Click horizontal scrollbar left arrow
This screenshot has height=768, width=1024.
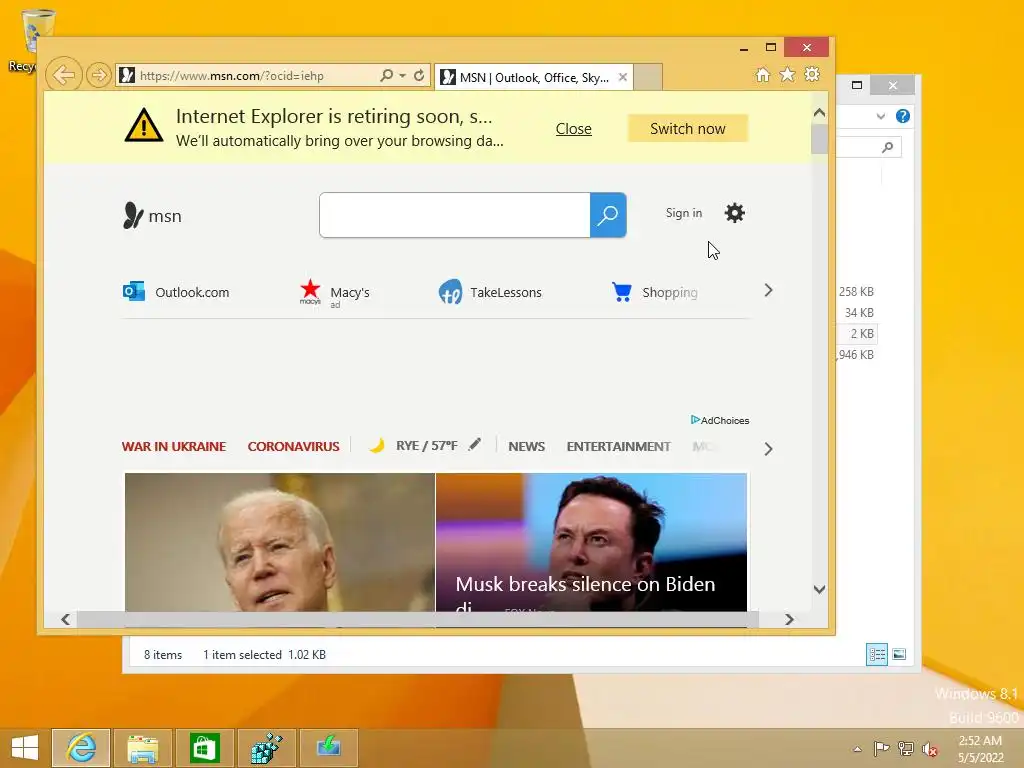65,619
